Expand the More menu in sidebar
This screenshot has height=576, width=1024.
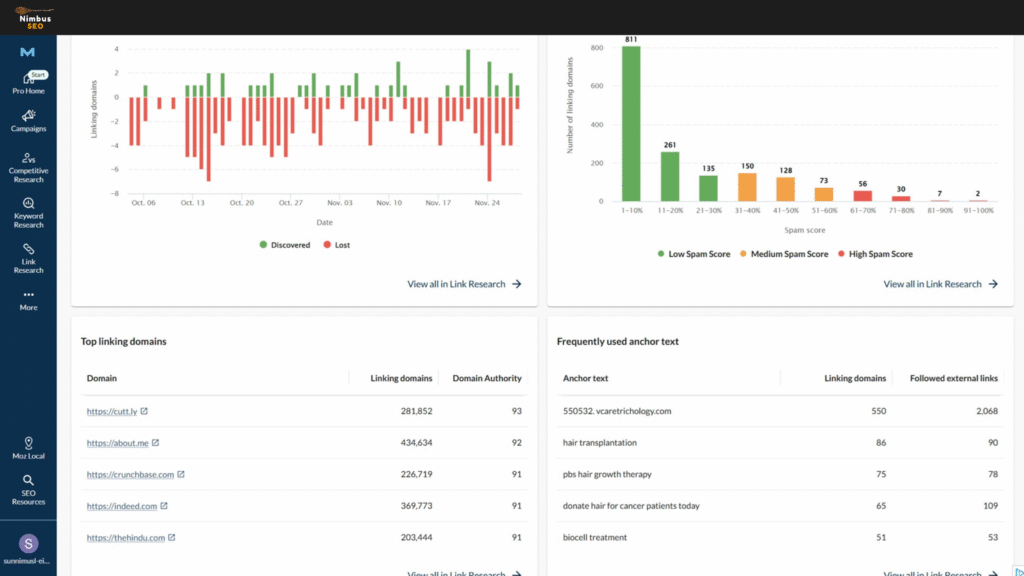(28, 299)
